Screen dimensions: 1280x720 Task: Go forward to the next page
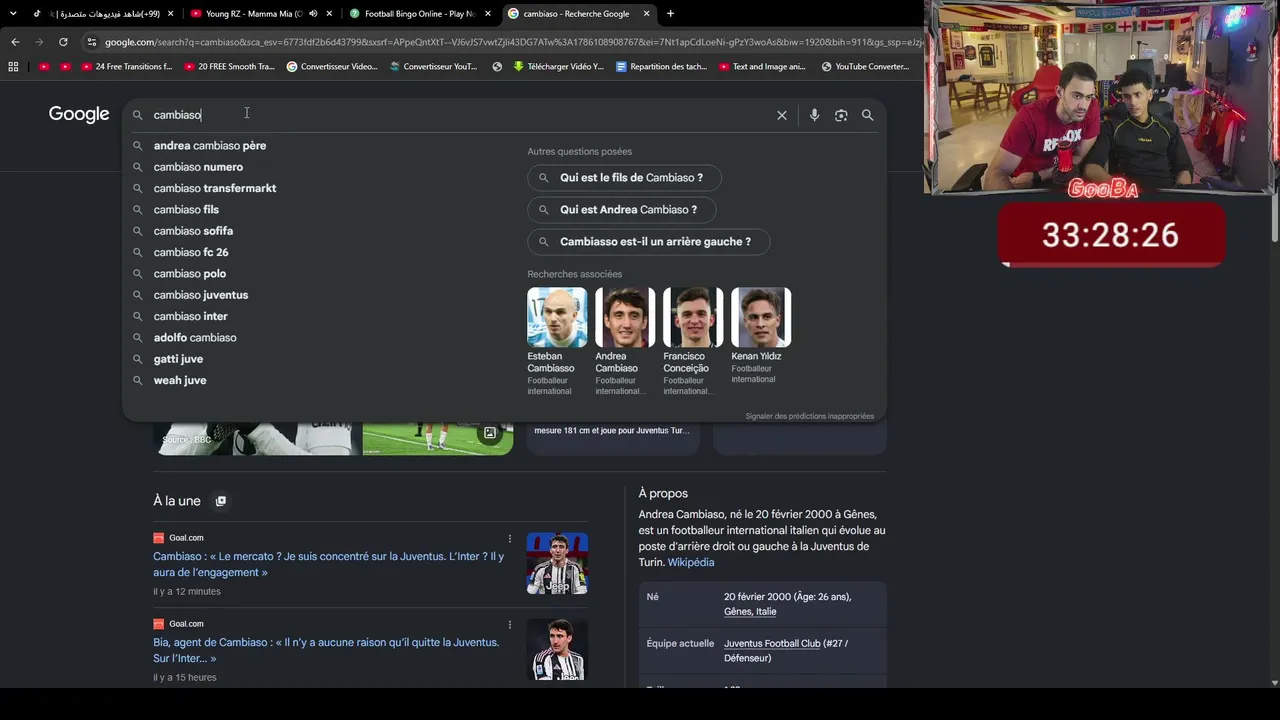pyautogui.click(x=39, y=42)
